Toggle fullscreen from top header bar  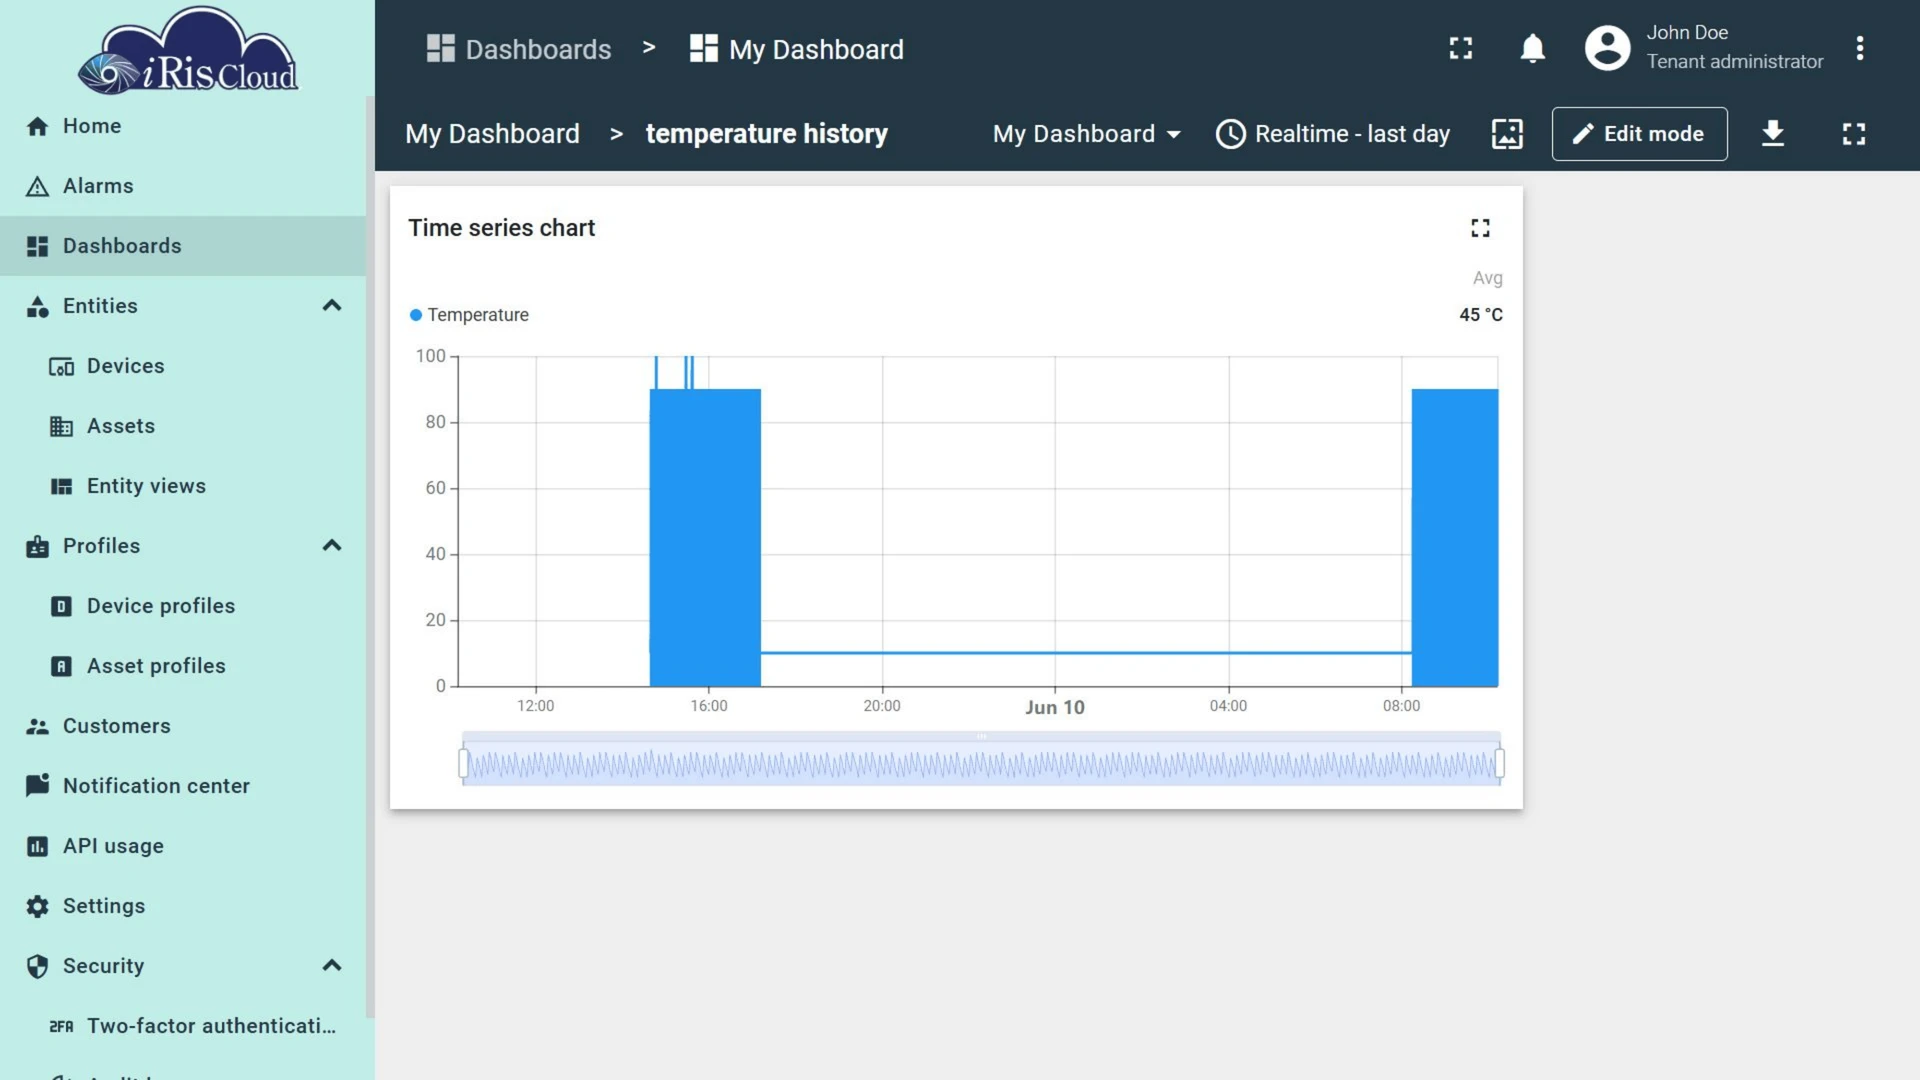(x=1461, y=48)
